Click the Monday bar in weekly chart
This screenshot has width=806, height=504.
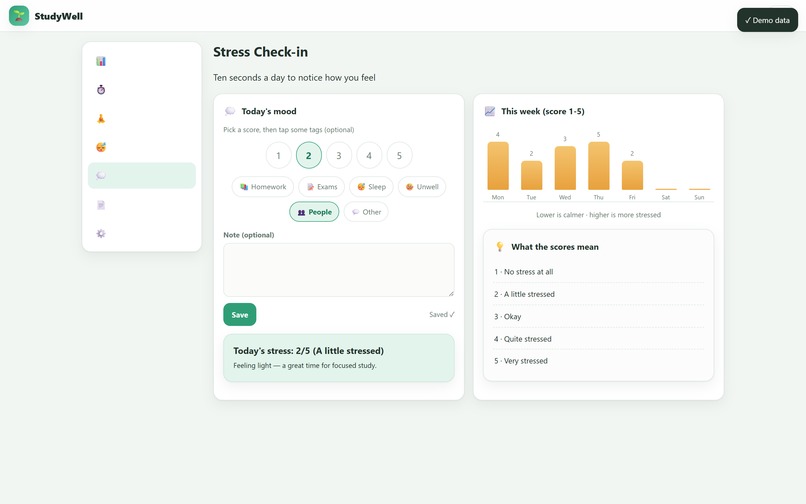pyautogui.click(x=498, y=166)
